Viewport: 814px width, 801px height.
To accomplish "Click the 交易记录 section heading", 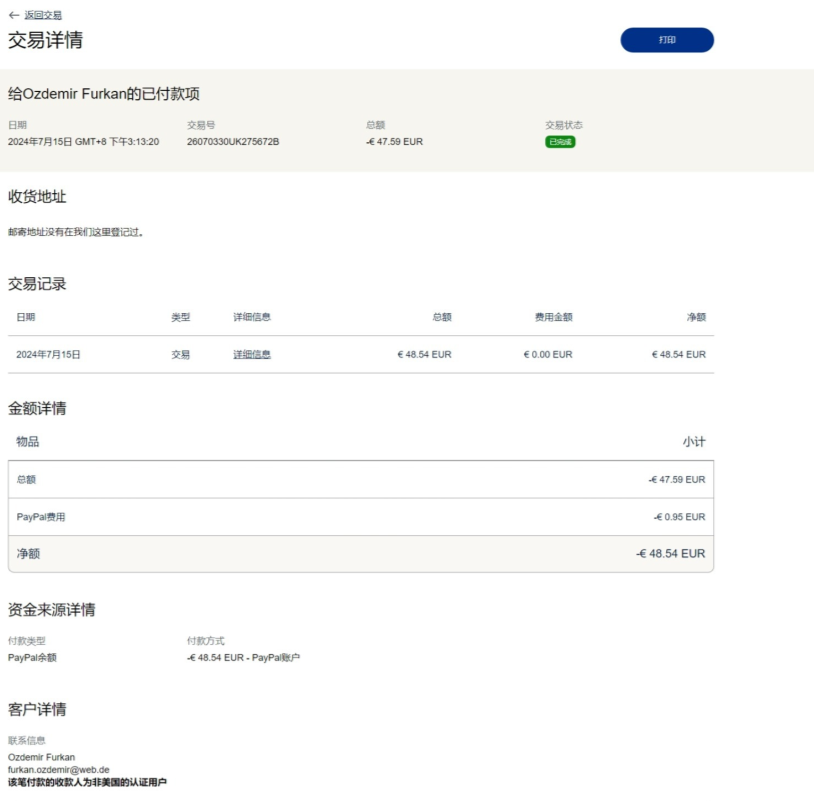I will tap(37, 284).
